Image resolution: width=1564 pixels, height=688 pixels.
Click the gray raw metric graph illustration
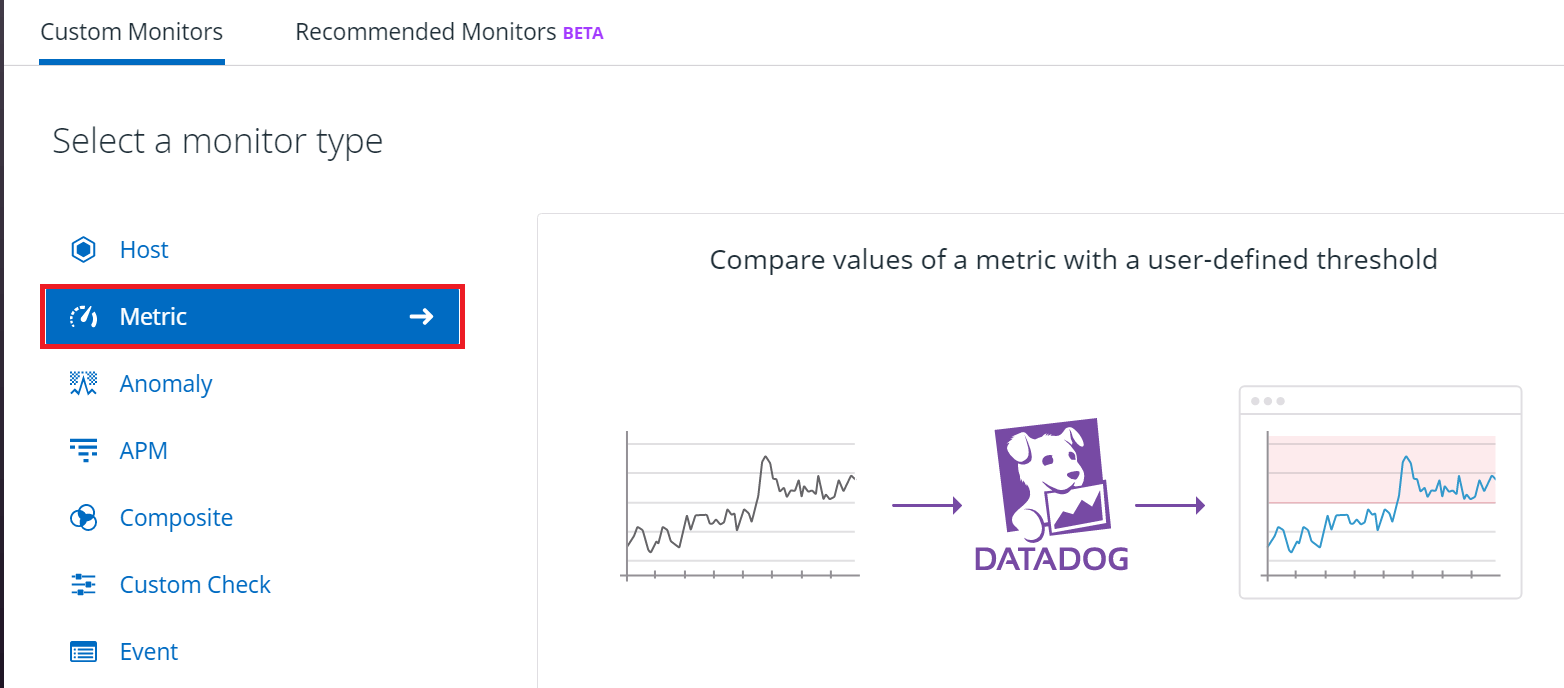740,506
